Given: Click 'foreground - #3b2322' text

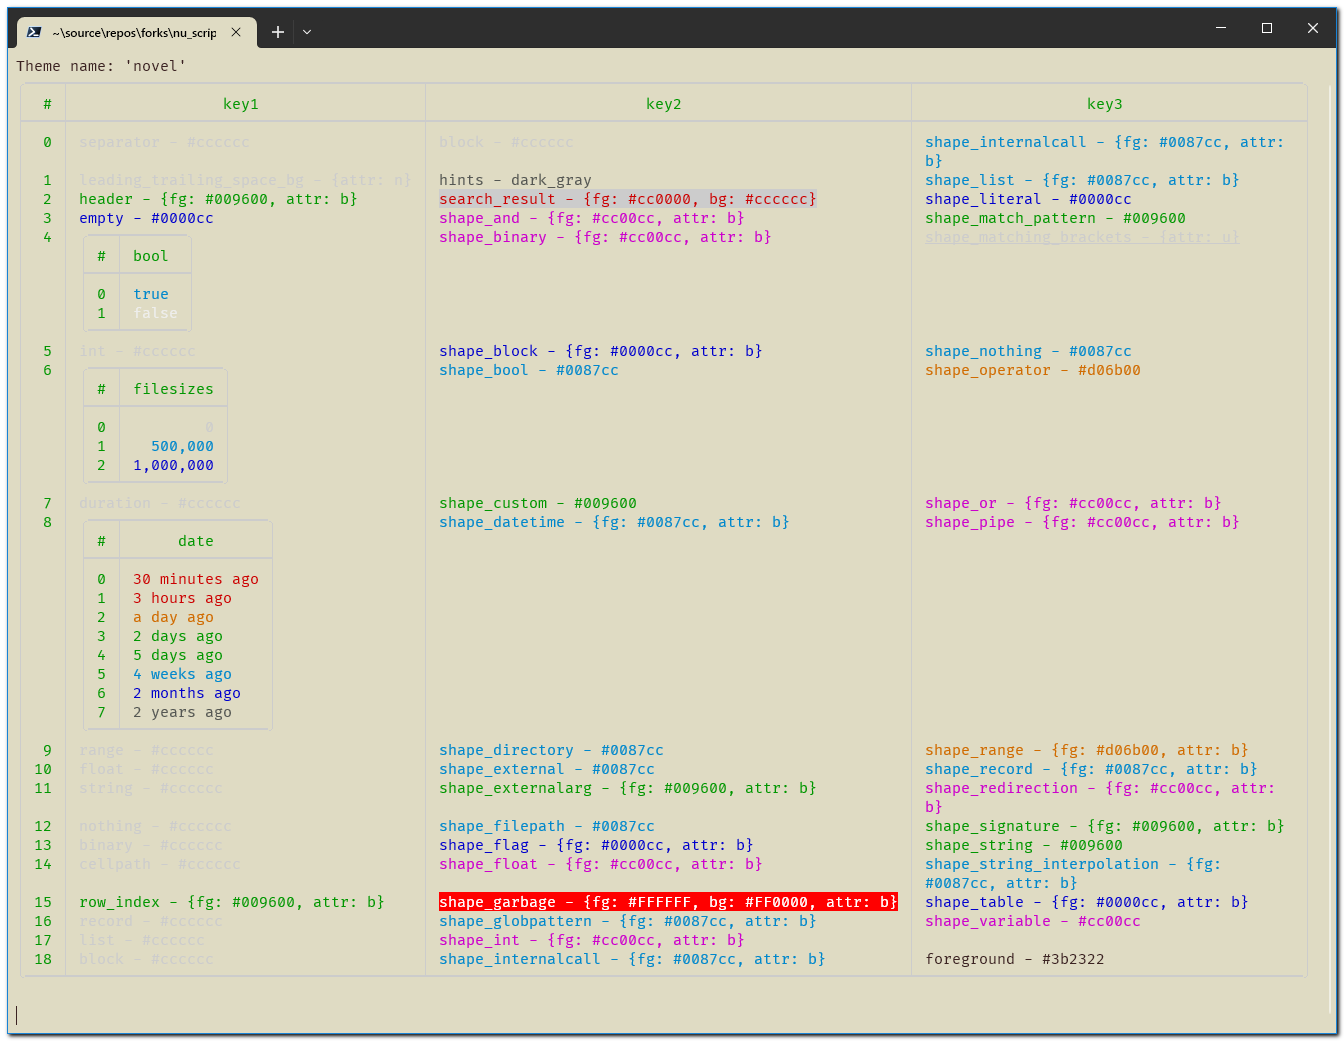Looking at the screenshot, I should click(x=1015, y=959).
